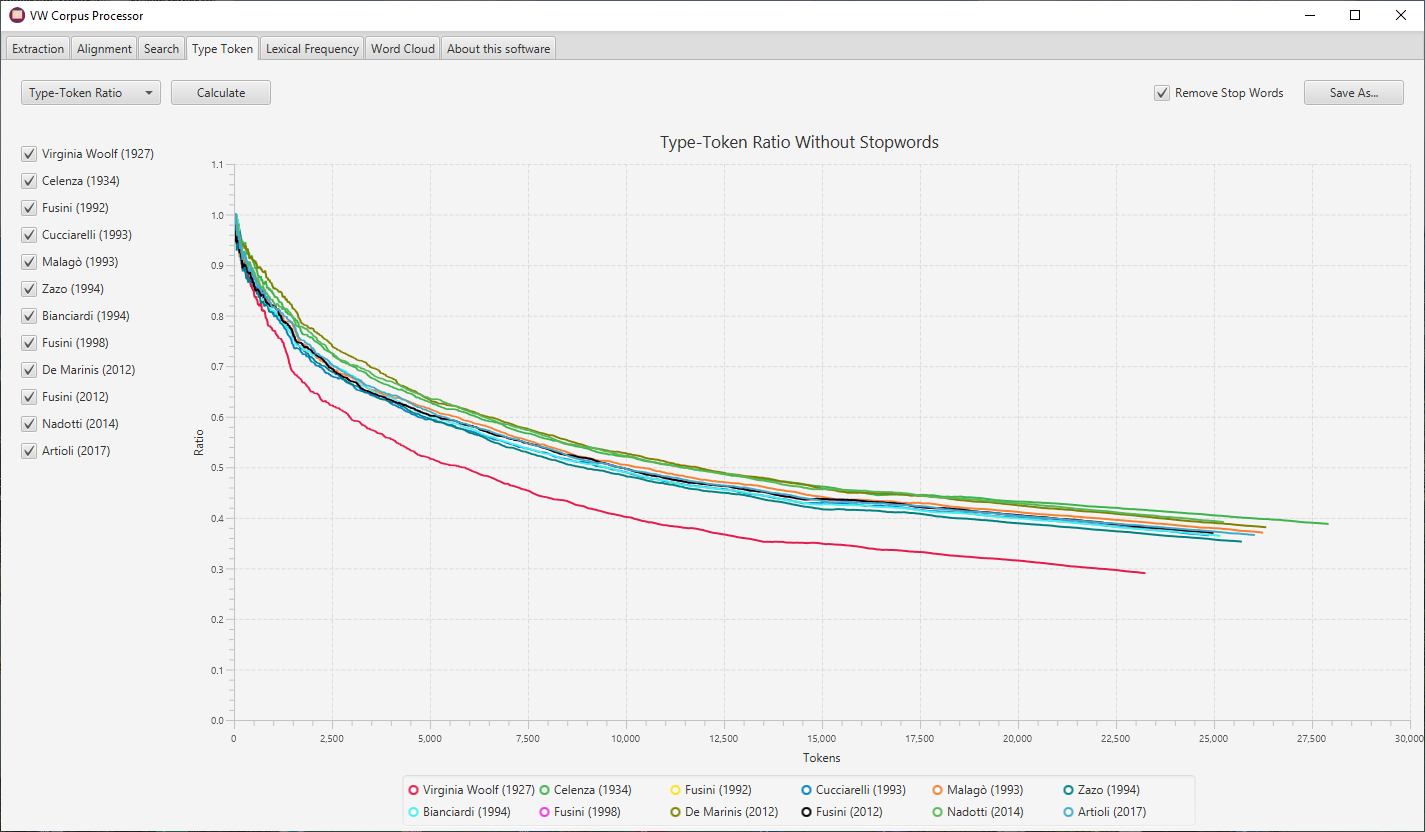Uncheck the Fusini (1998) checkbox
Screen dimensions: 1425x832
pos(29,343)
